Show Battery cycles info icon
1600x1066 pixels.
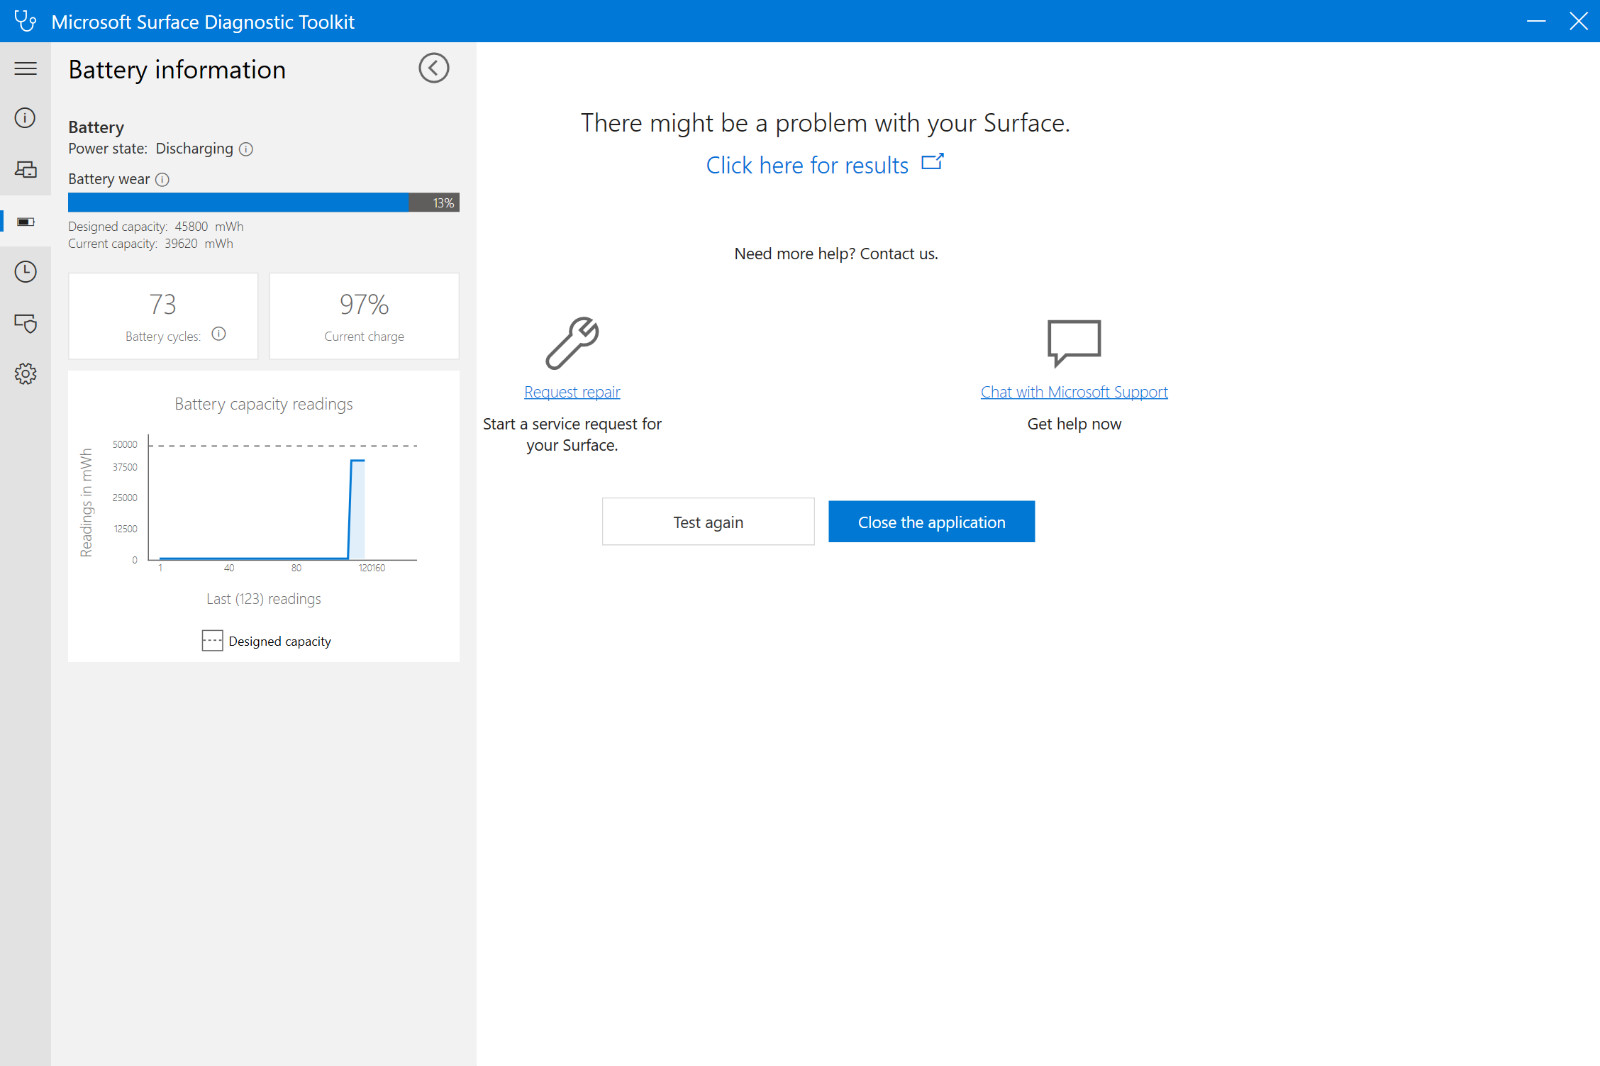pos(219,334)
